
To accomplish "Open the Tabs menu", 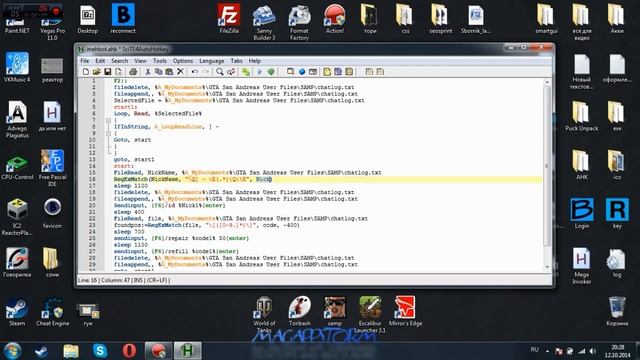I will tap(236, 61).
